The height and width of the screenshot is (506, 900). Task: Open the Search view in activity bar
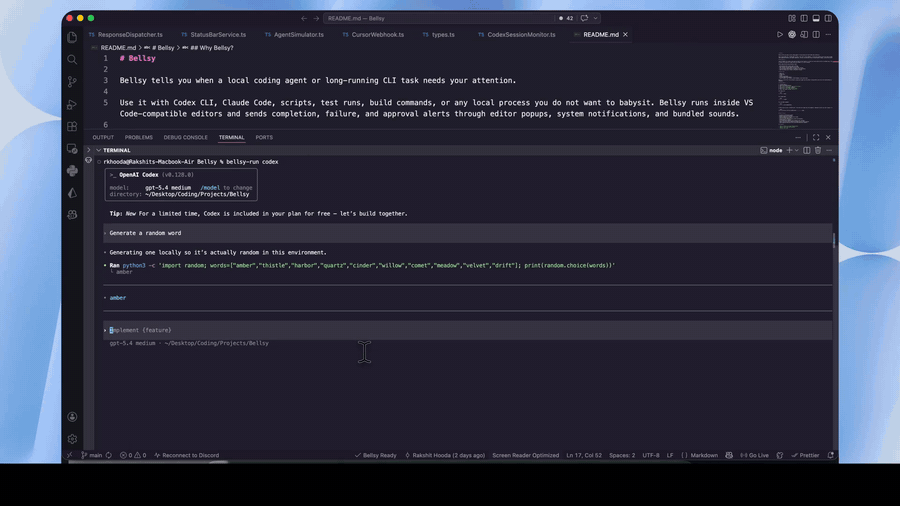[72, 60]
